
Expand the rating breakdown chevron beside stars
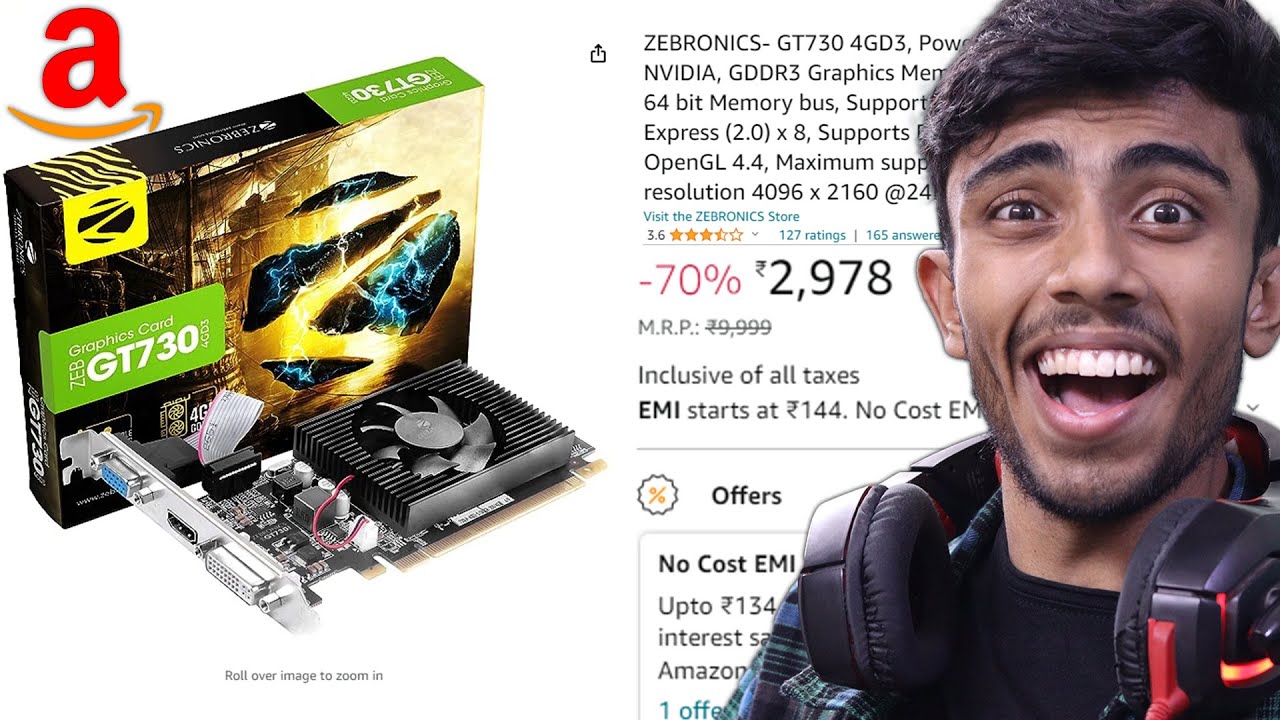pos(755,236)
